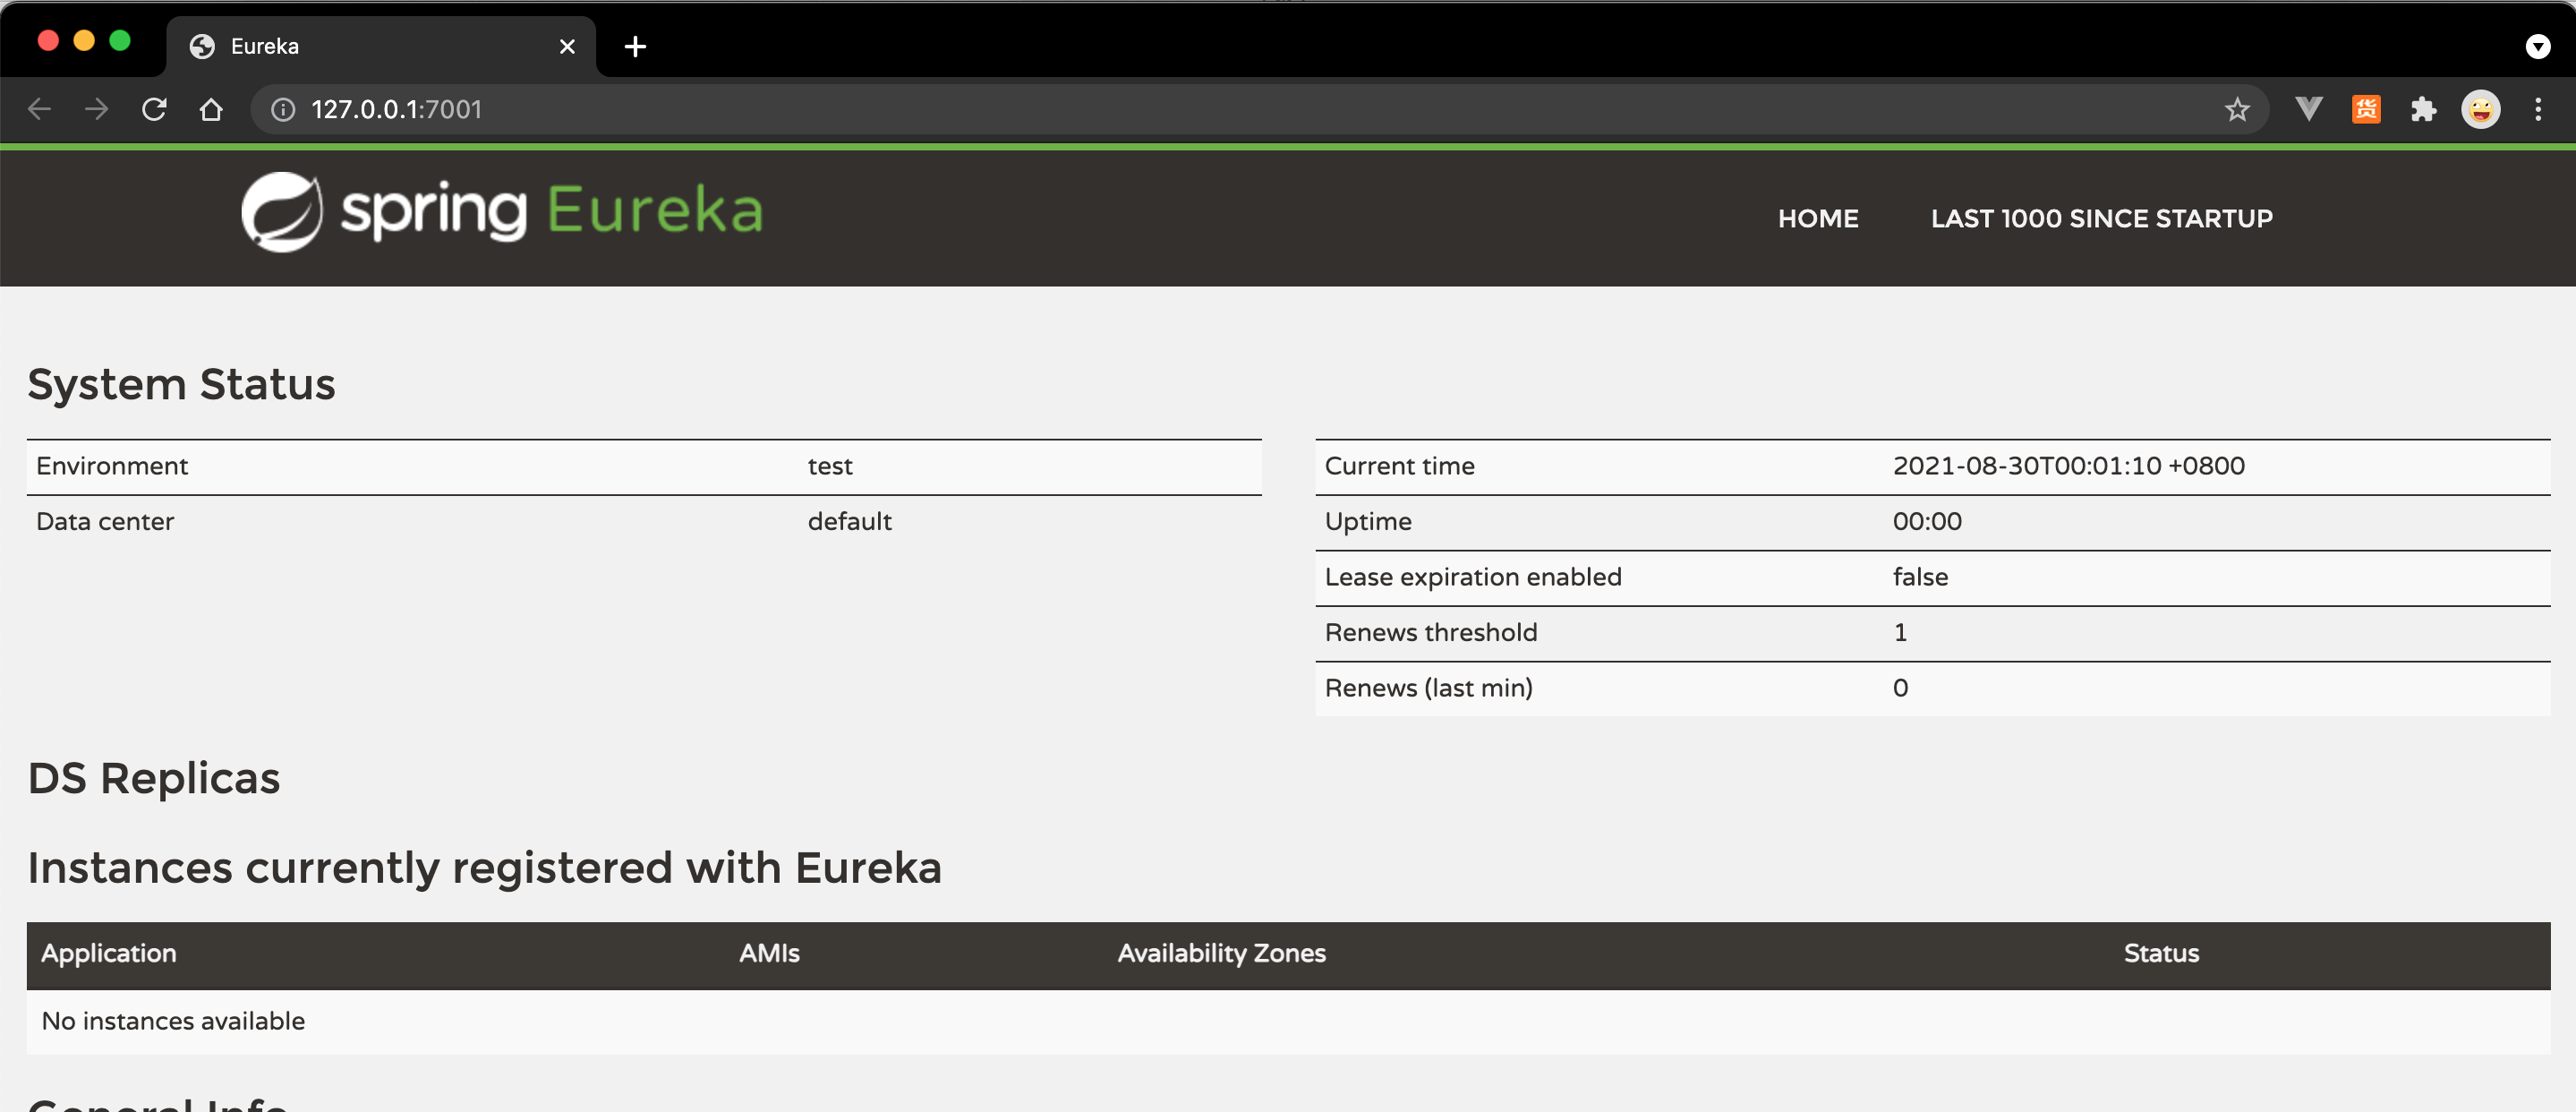This screenshot has height=1112, width=2576.
Task: Click the Current time value 2021-08-30T00:01:10
Action: (2068, 466)
